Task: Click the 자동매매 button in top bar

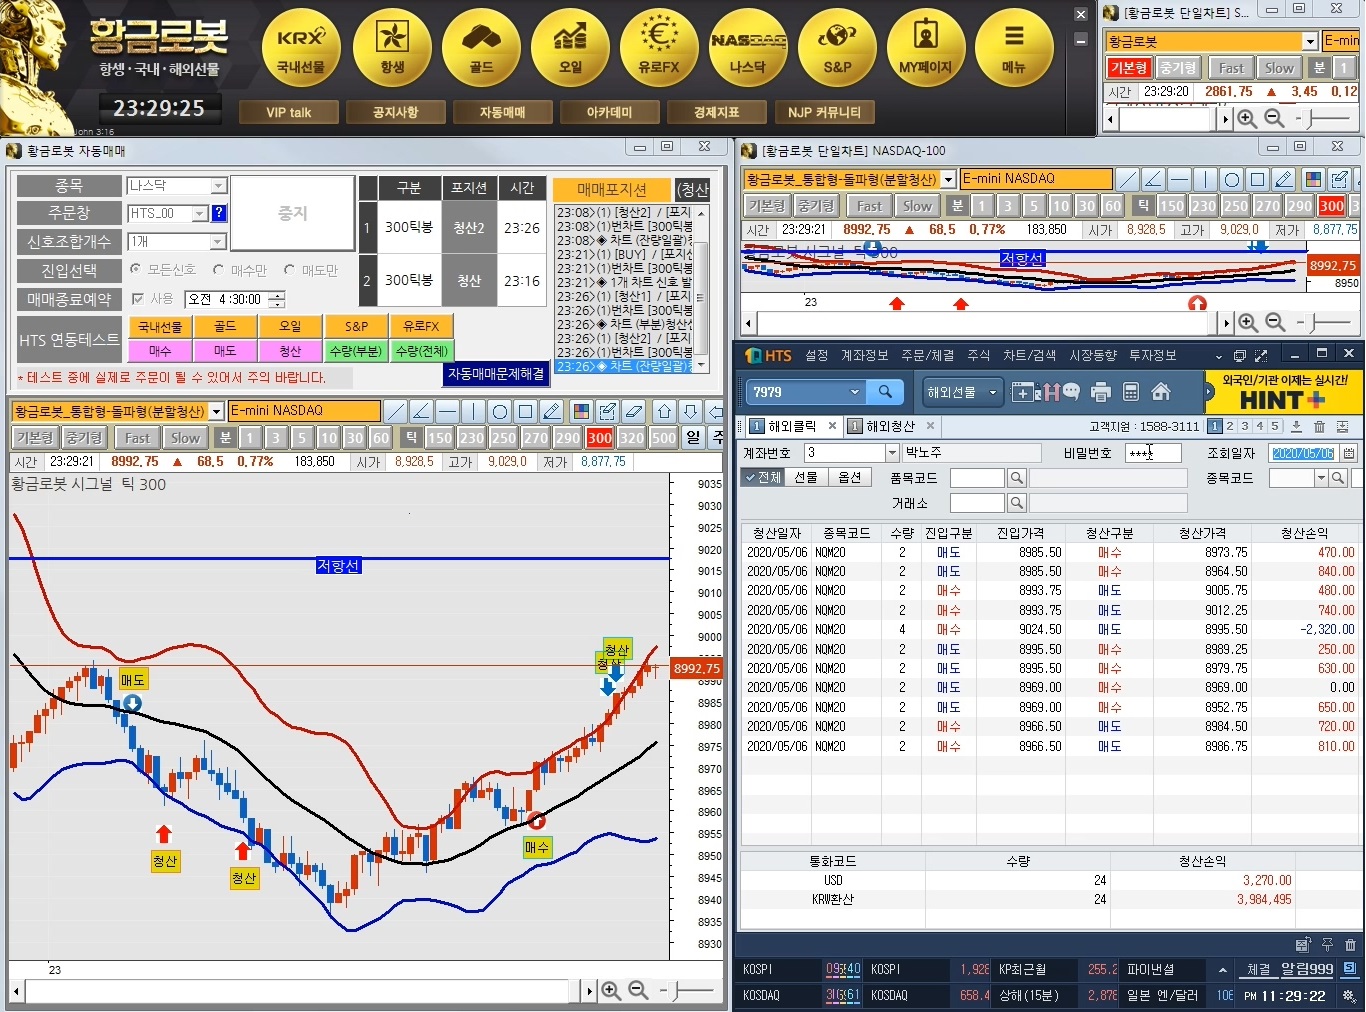Action: [x=502, y=112]
